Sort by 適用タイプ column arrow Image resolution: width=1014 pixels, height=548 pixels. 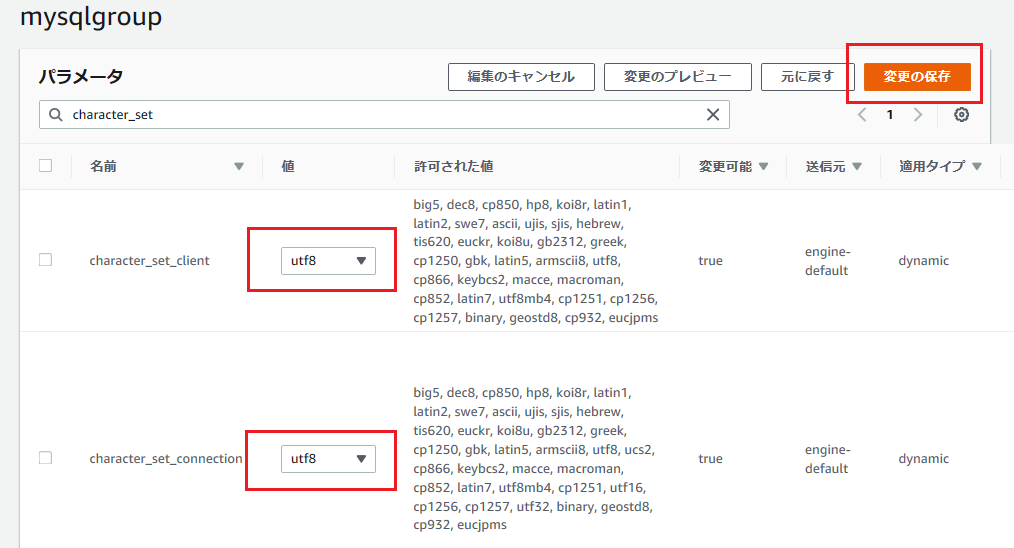pyautogui.click(x=976, y=166)
